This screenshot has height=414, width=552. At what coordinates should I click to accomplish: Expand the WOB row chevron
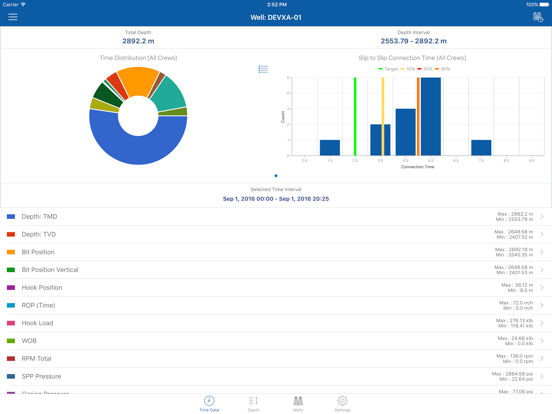click(542, 341)
